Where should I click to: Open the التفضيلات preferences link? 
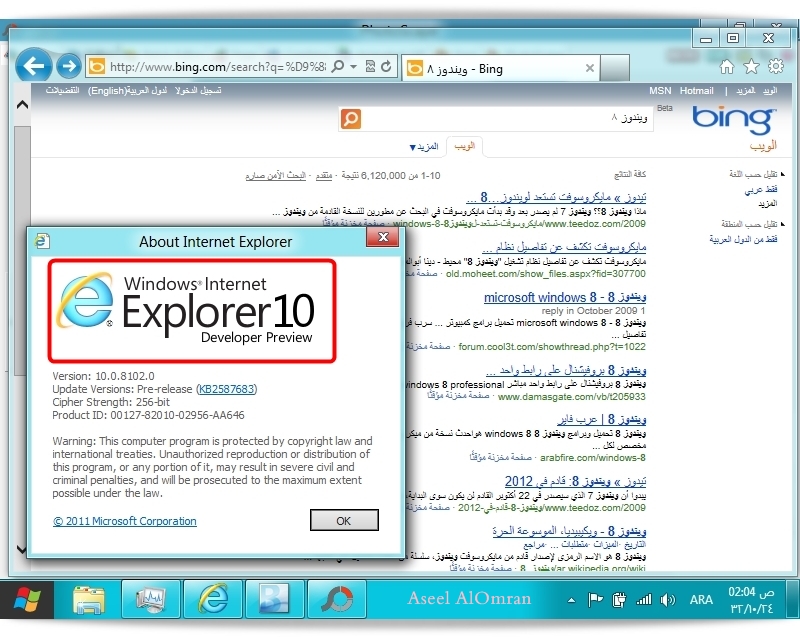tap(62, 91)
